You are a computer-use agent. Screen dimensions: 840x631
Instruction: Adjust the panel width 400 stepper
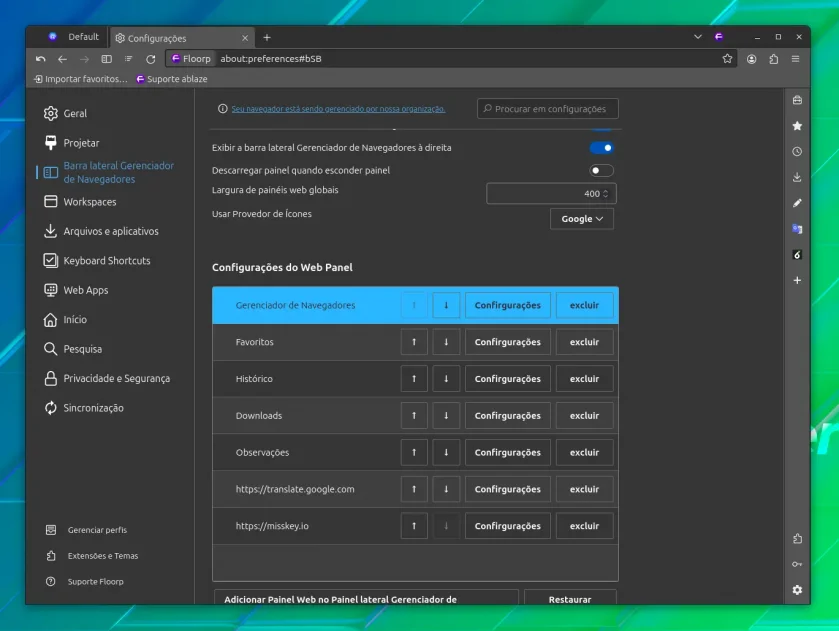tap(605, 194)
